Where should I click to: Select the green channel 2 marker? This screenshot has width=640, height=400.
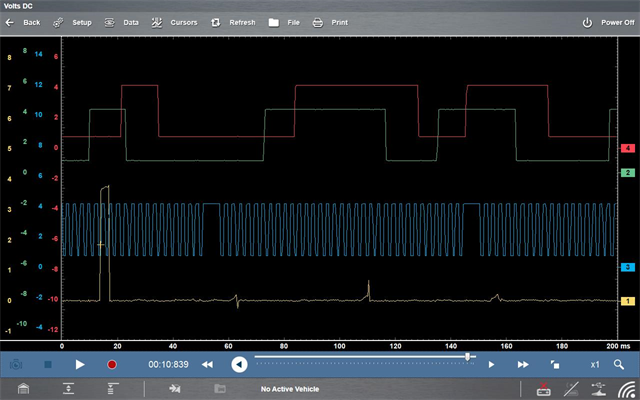pyautogui.click(x=627, y=173)
